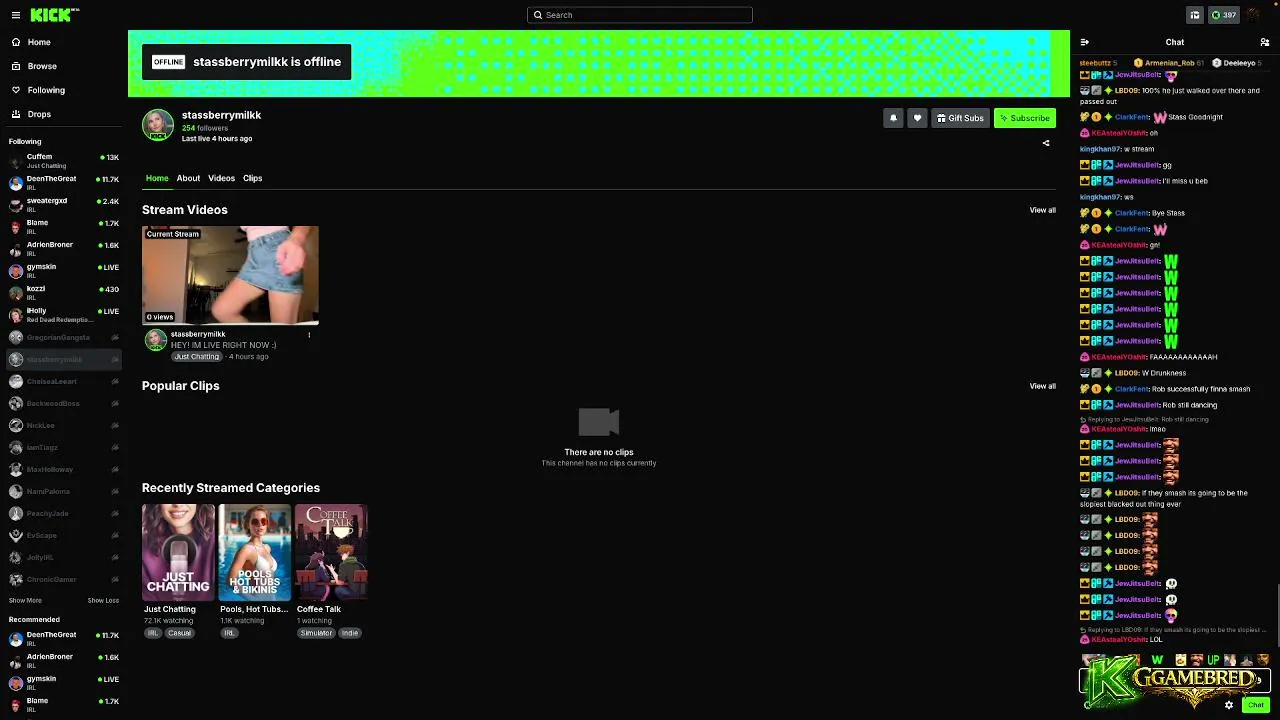Select the green W emote in quick emotes
The height and width of the screenshot is (720, 1280).
(1157, 660)
